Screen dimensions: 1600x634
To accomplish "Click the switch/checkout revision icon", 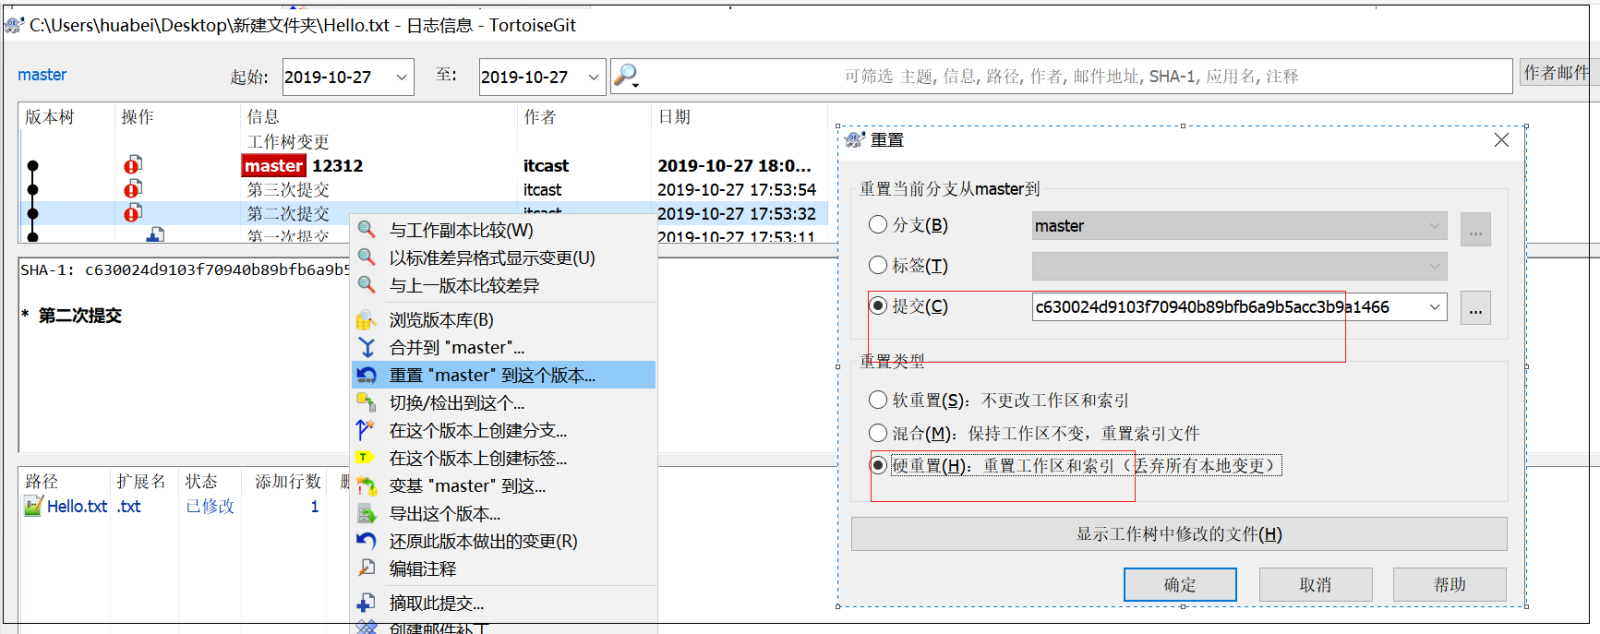I will [367, 403].
